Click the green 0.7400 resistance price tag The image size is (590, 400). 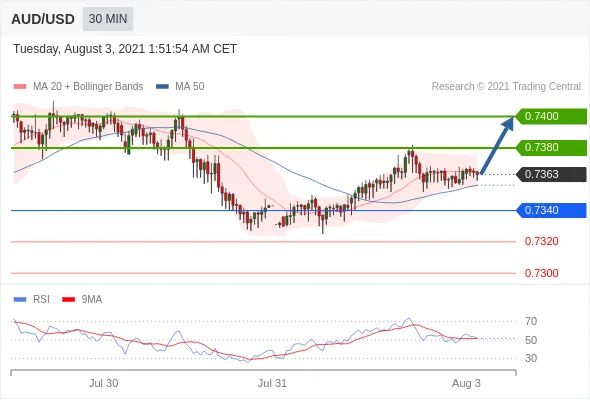pyautogui.click(x=551, y=116)
